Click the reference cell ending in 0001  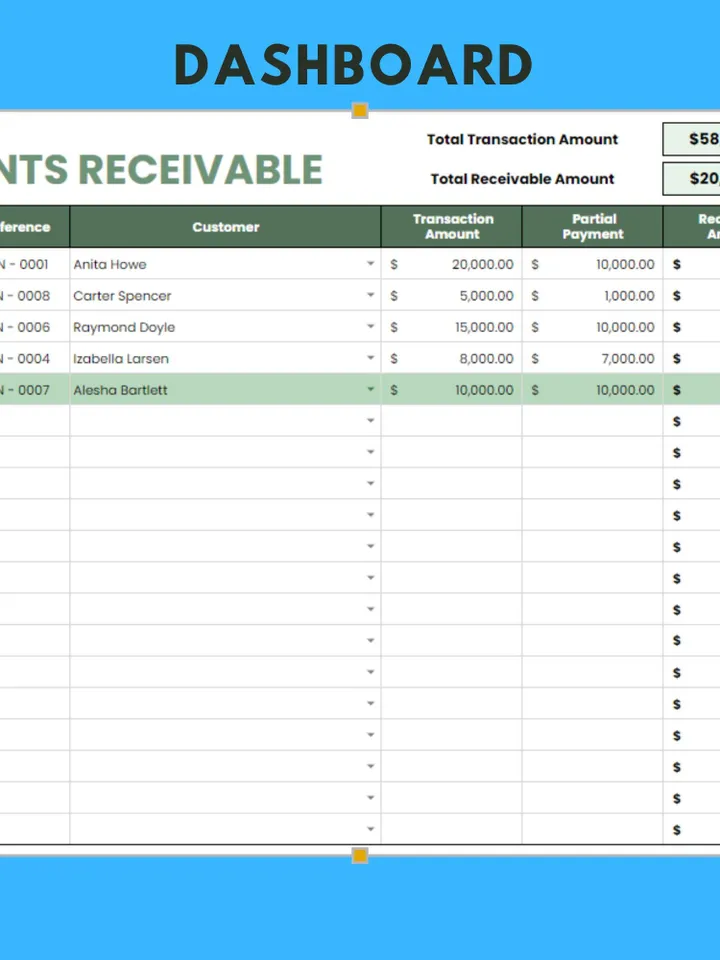coord(34,264)
